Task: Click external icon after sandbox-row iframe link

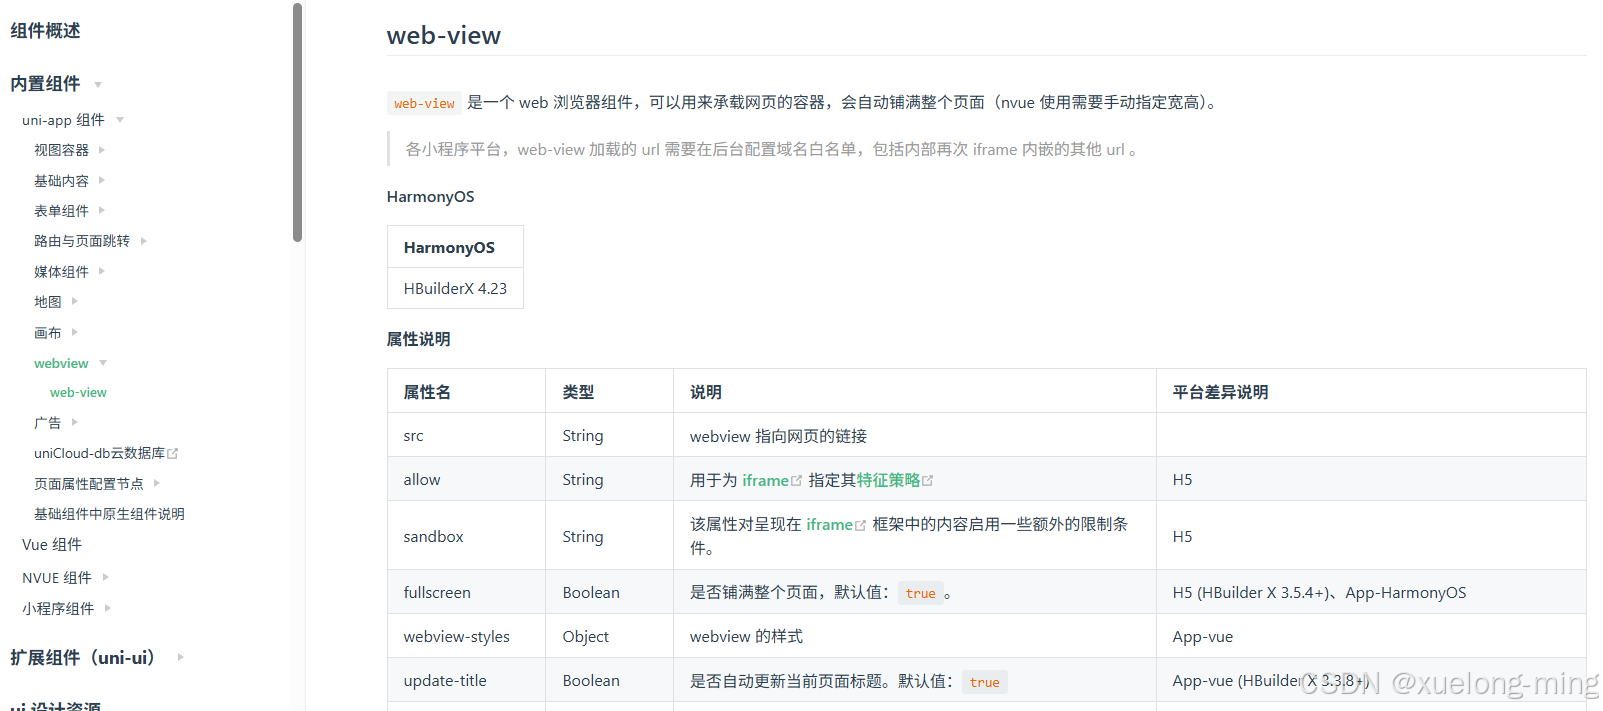Action: (861, 525)
